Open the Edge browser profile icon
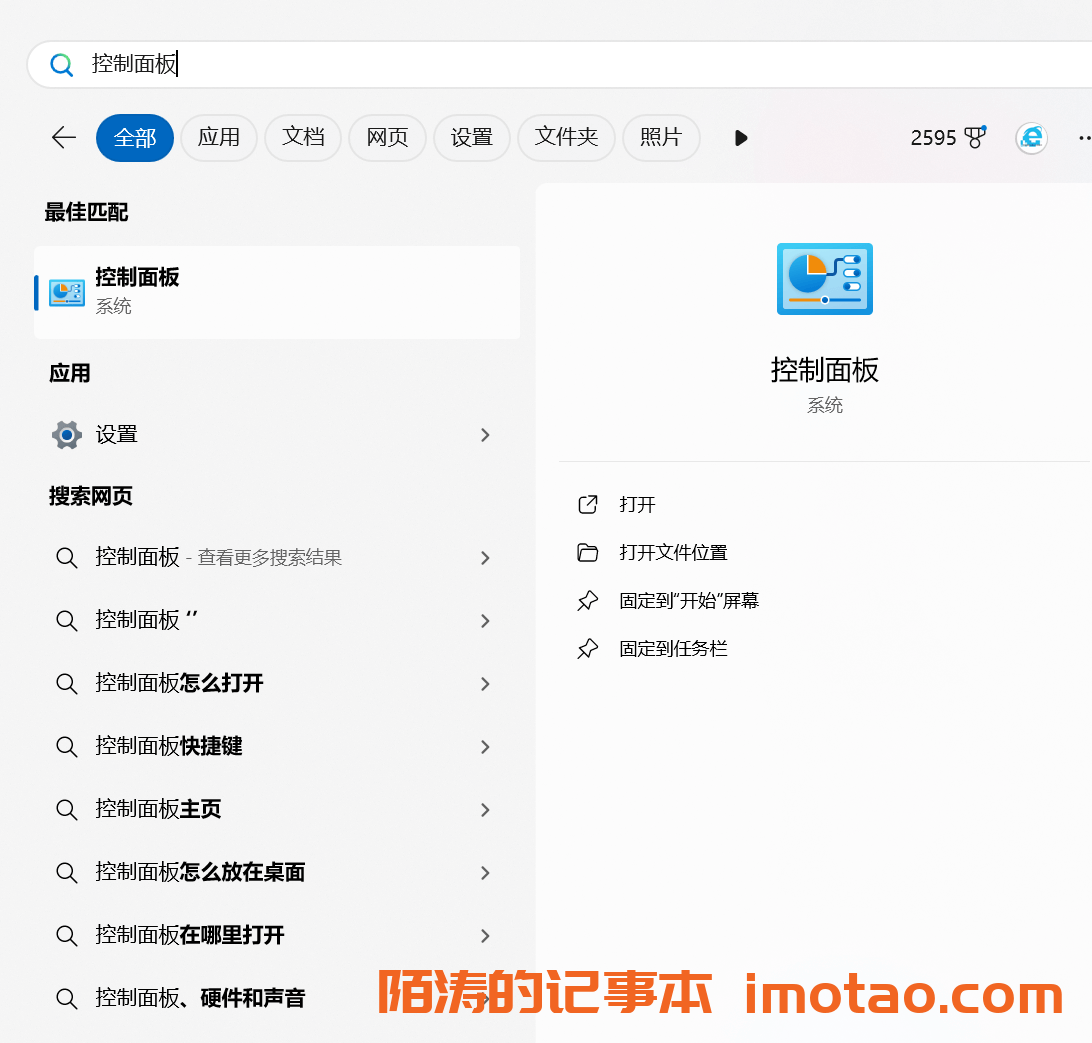Screen dimensions: 1092x1043 pyautogui.click(x=1031, y=138)
